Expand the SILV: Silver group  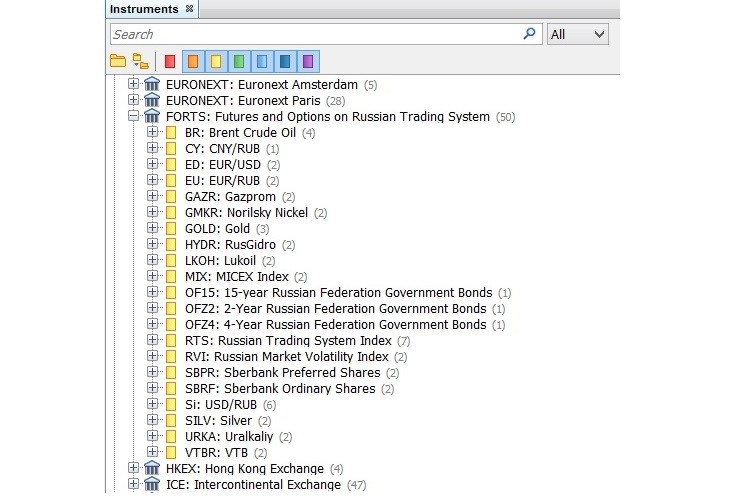pyautogui.click(x=153, y=420)
